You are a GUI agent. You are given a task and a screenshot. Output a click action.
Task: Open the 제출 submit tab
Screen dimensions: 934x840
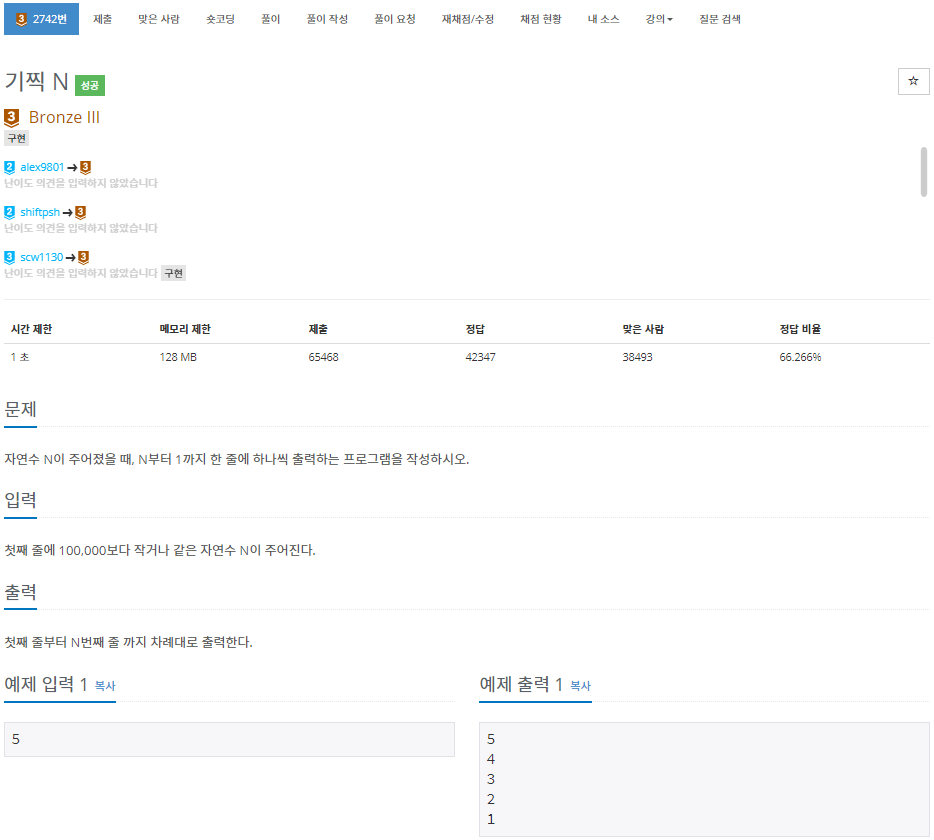pyautogui.click(x=102, y=19)
